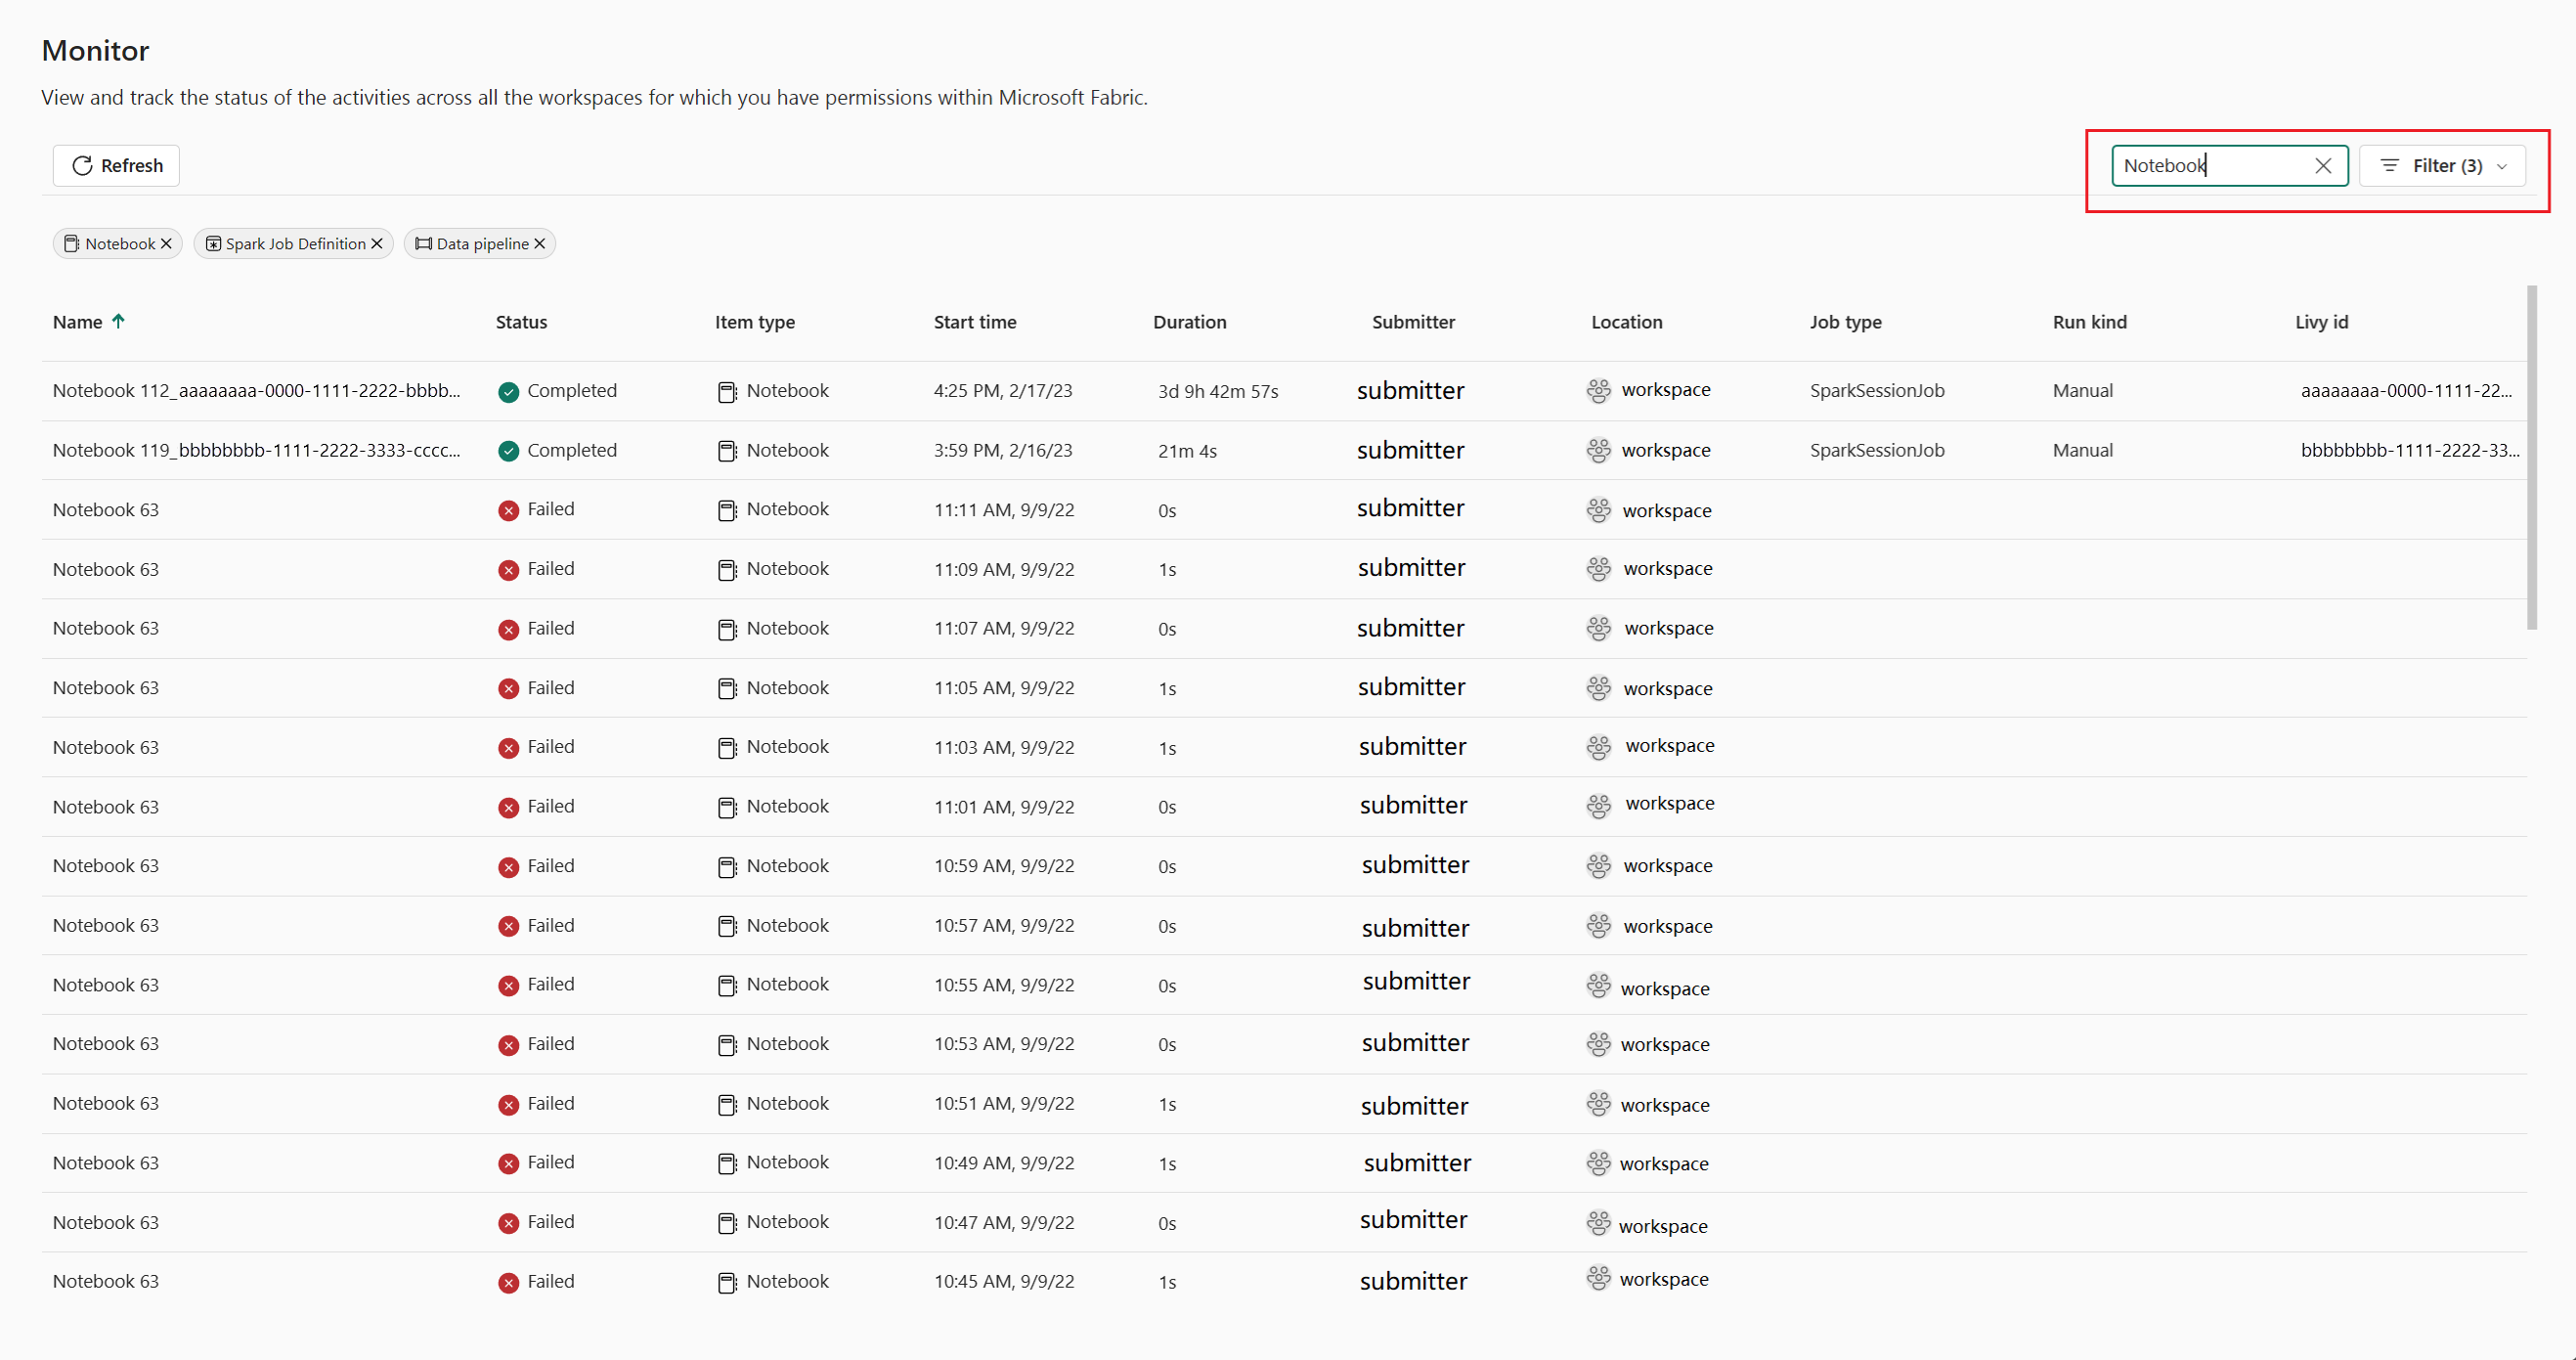
Task: Click the notebook item type icon for Notebook 119
Action: click(727, 451)
